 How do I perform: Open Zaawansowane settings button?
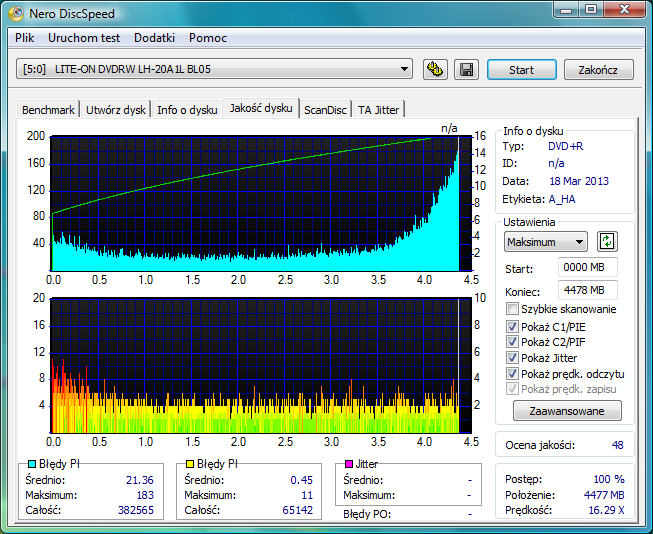[x=567, y=411]
